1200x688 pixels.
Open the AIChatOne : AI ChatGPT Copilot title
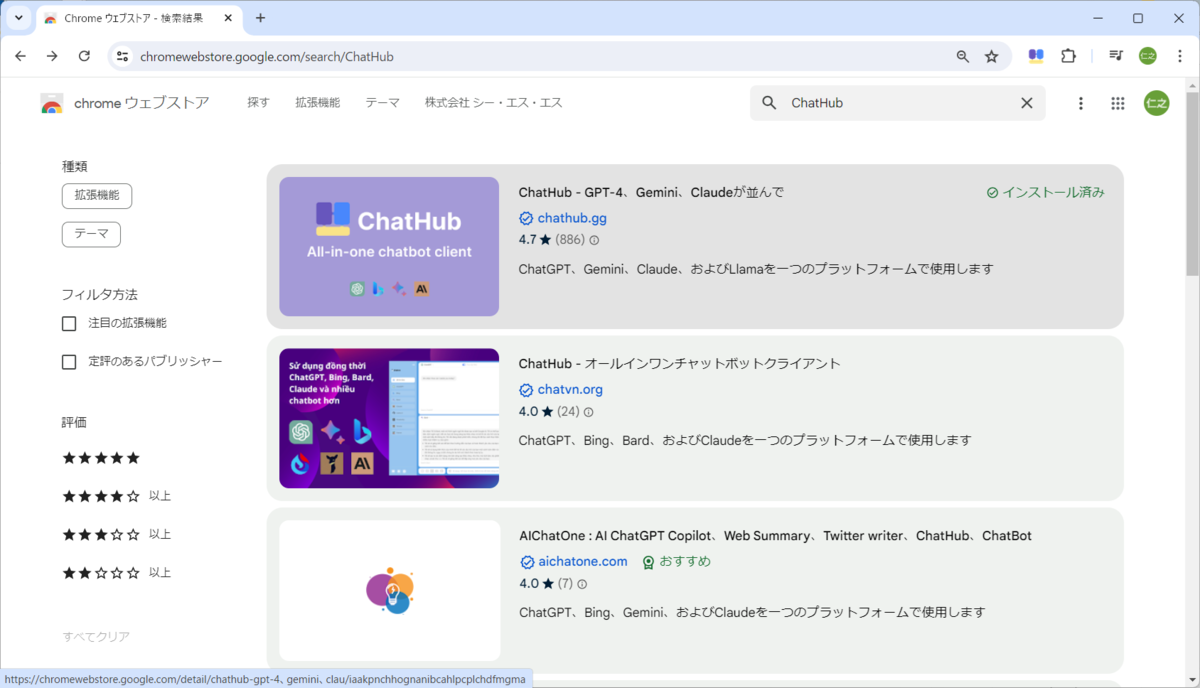[x=775, y=536]
